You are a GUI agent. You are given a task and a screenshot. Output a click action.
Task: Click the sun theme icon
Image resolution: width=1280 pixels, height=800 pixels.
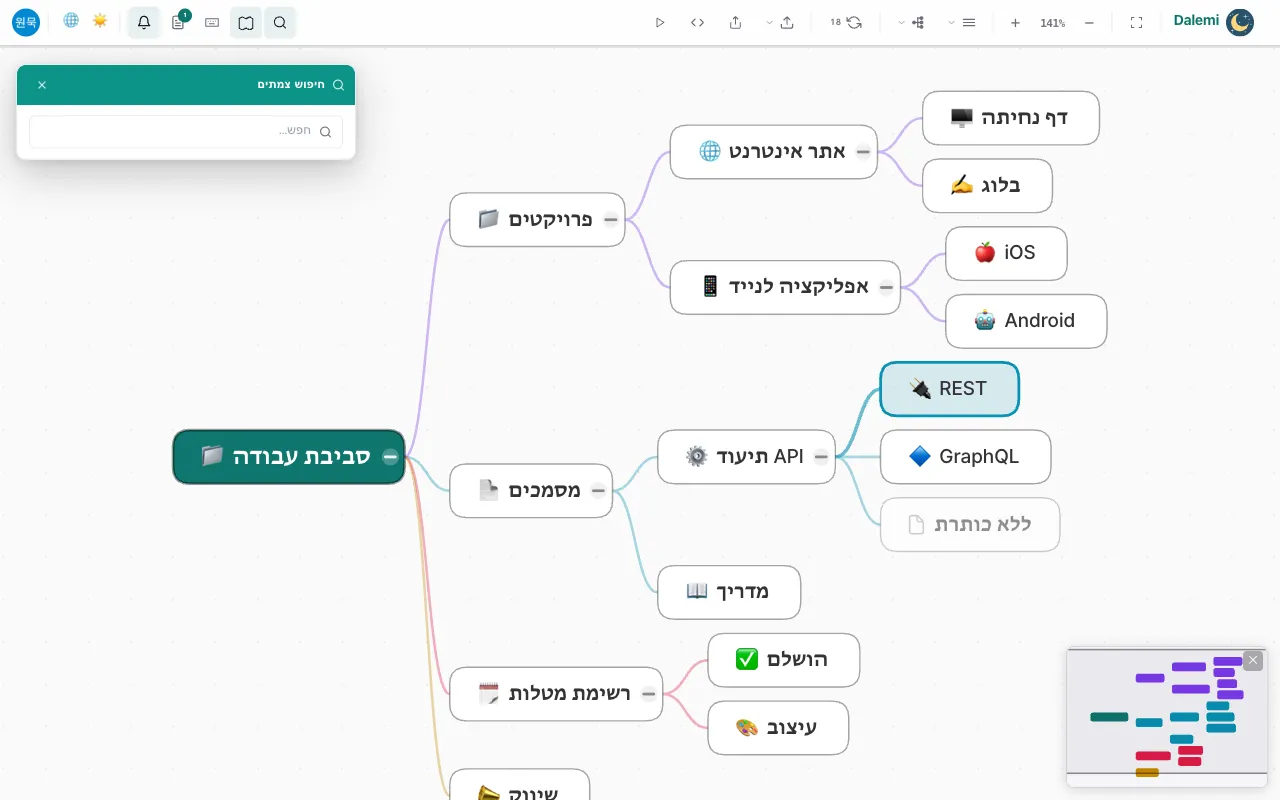[x=100, y=20]
